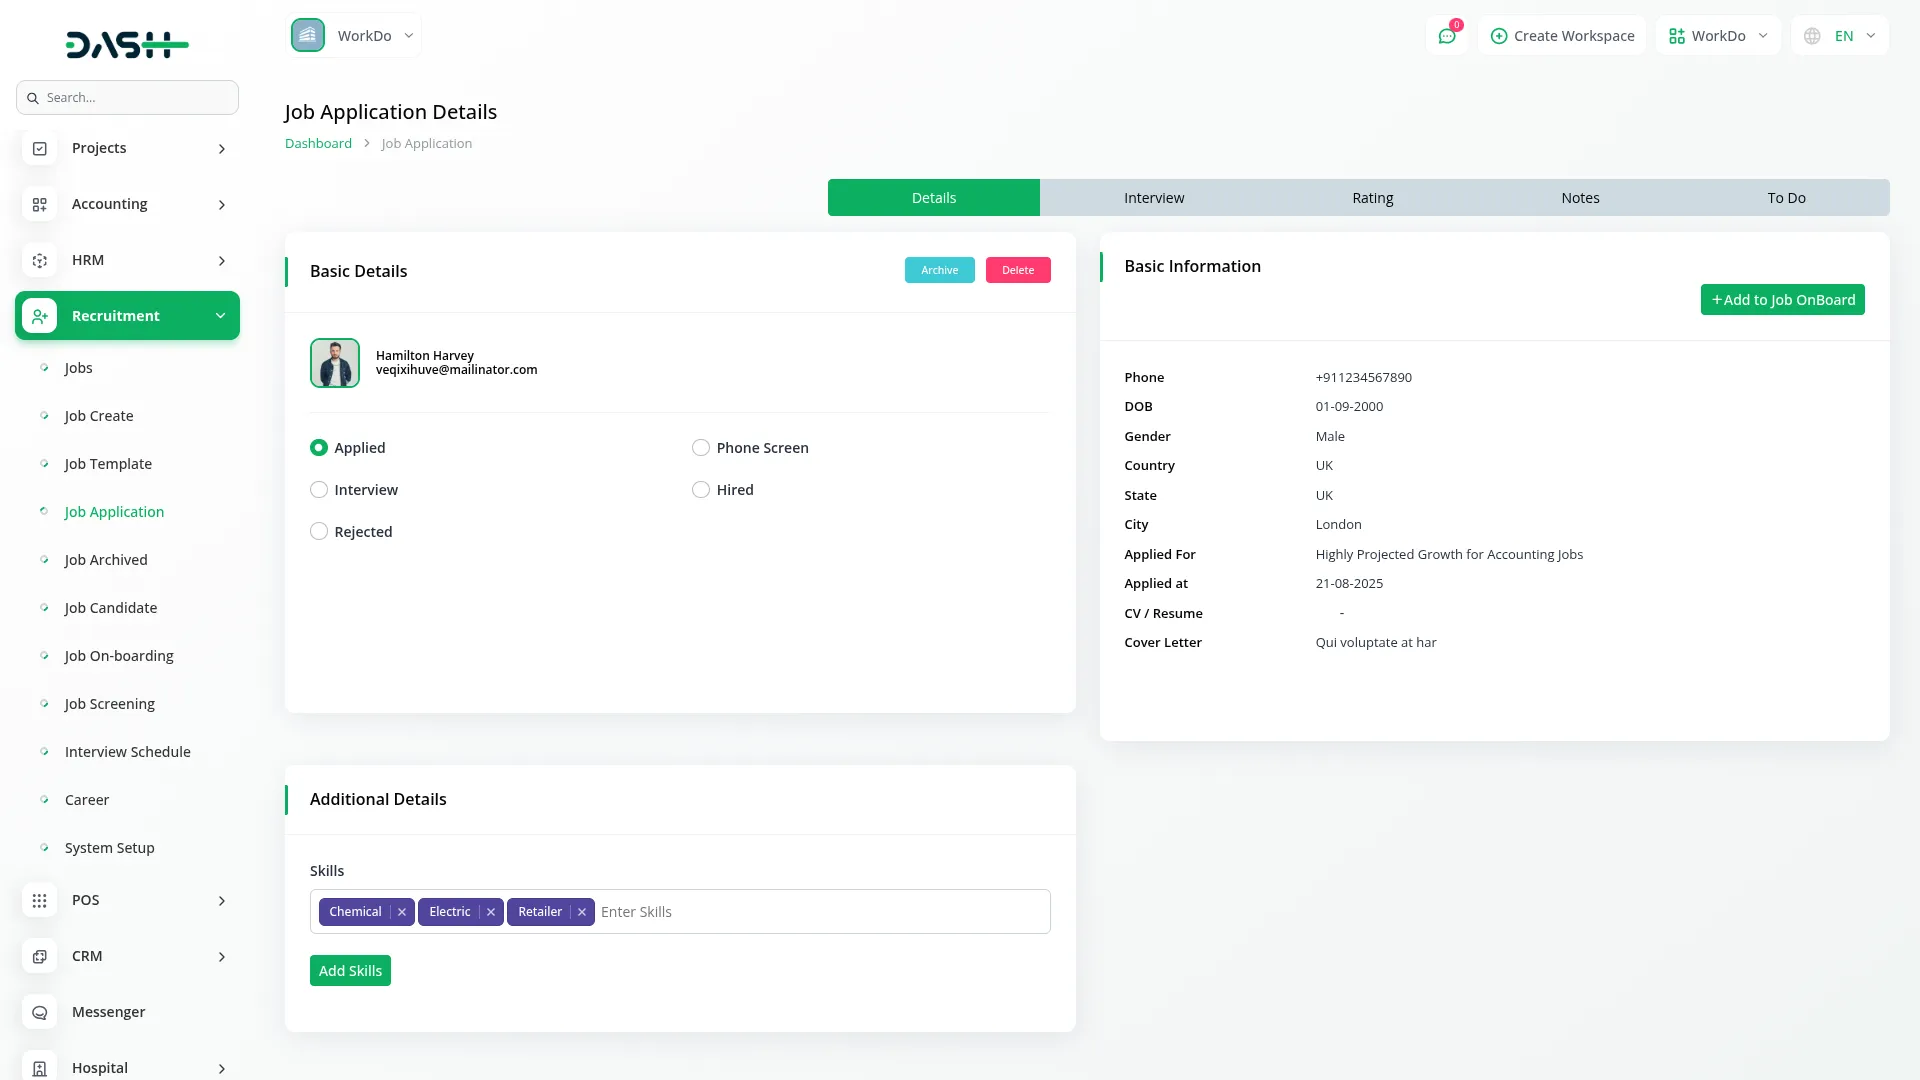
Task: Click the HRM sidebar icon
Action: pos(39,260)
